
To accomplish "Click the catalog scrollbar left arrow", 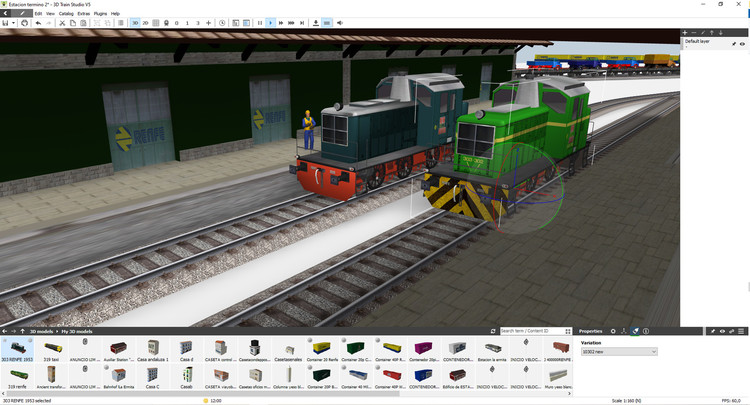I will [4, 393].
